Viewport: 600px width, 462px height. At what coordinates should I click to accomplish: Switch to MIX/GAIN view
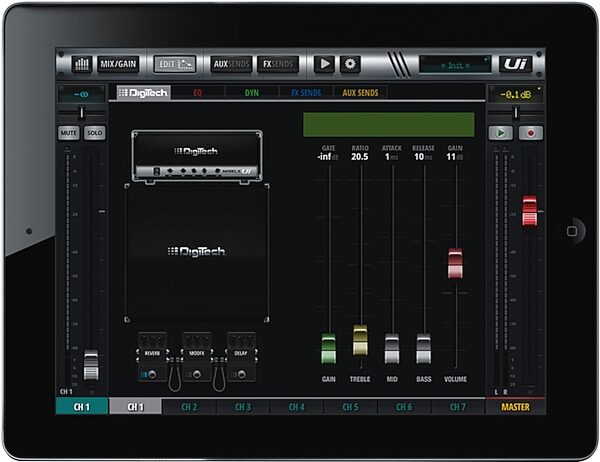118,64
